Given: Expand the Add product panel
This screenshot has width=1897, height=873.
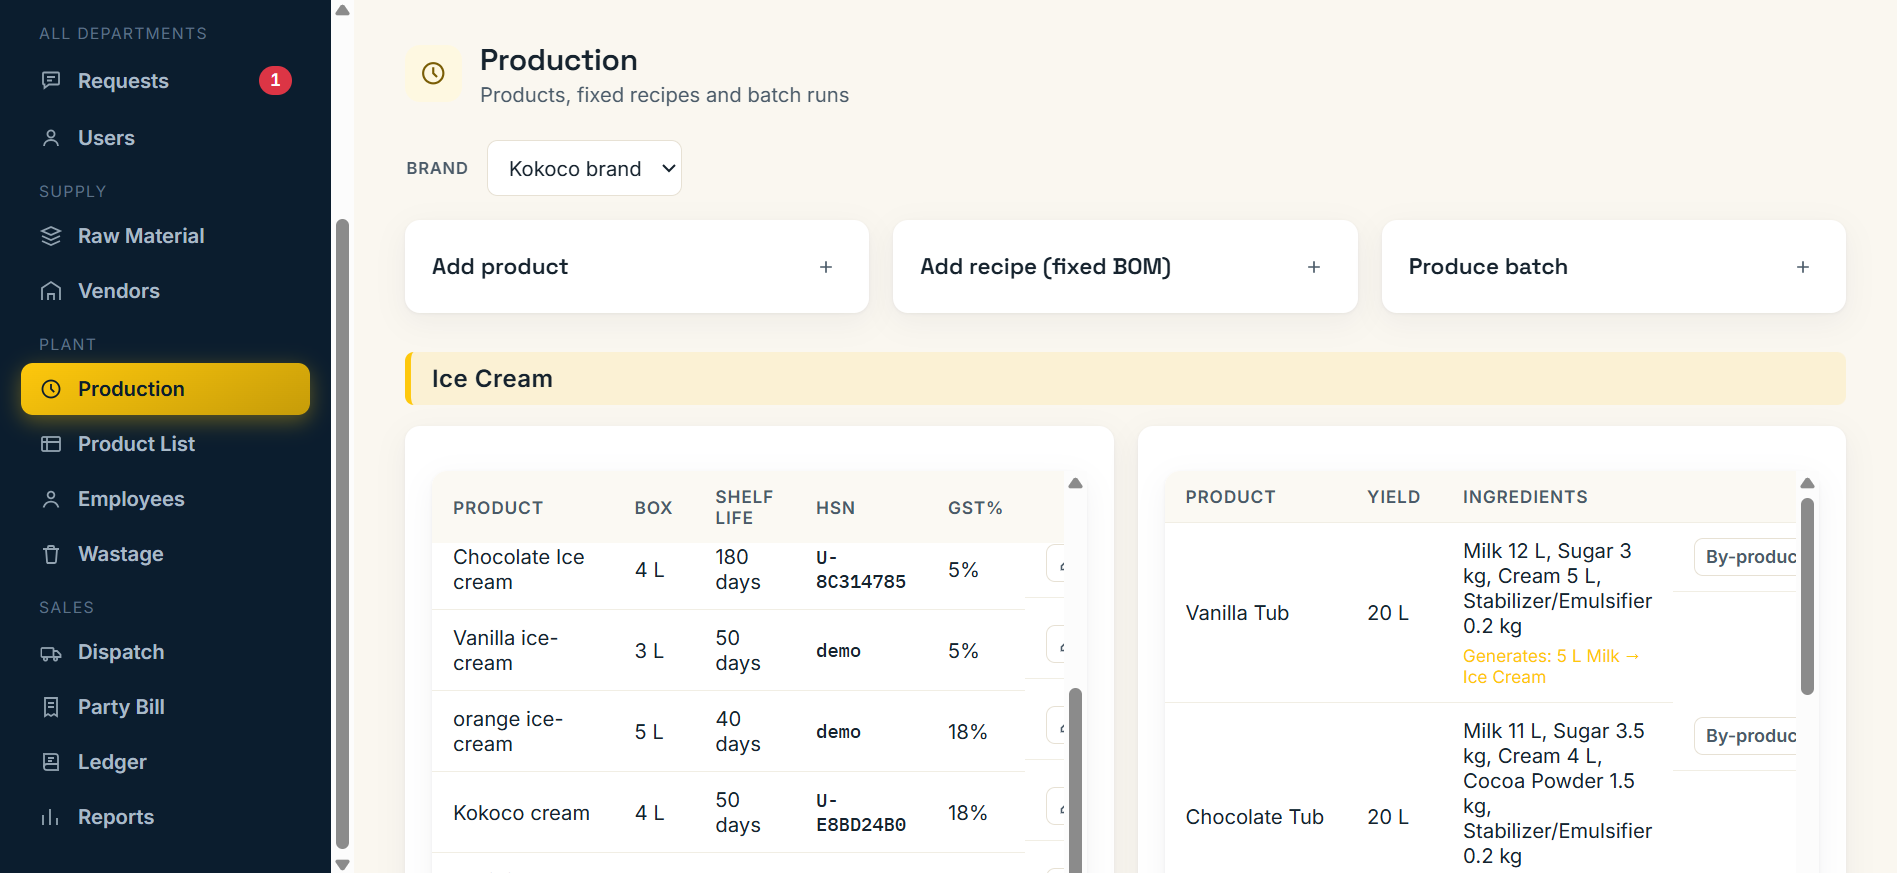Looking at the screenshot, I should 636,267.
